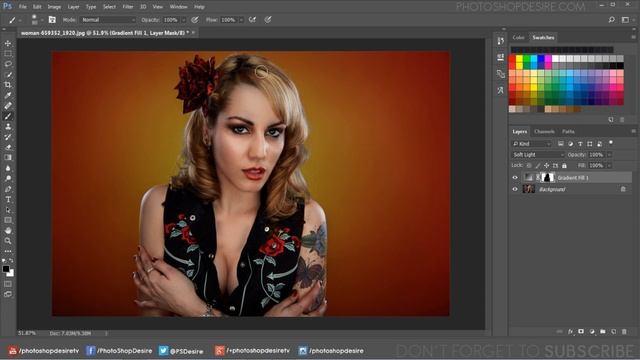
Task: Delete layer with trash icon in Layers panel
Action: point(624,332)
